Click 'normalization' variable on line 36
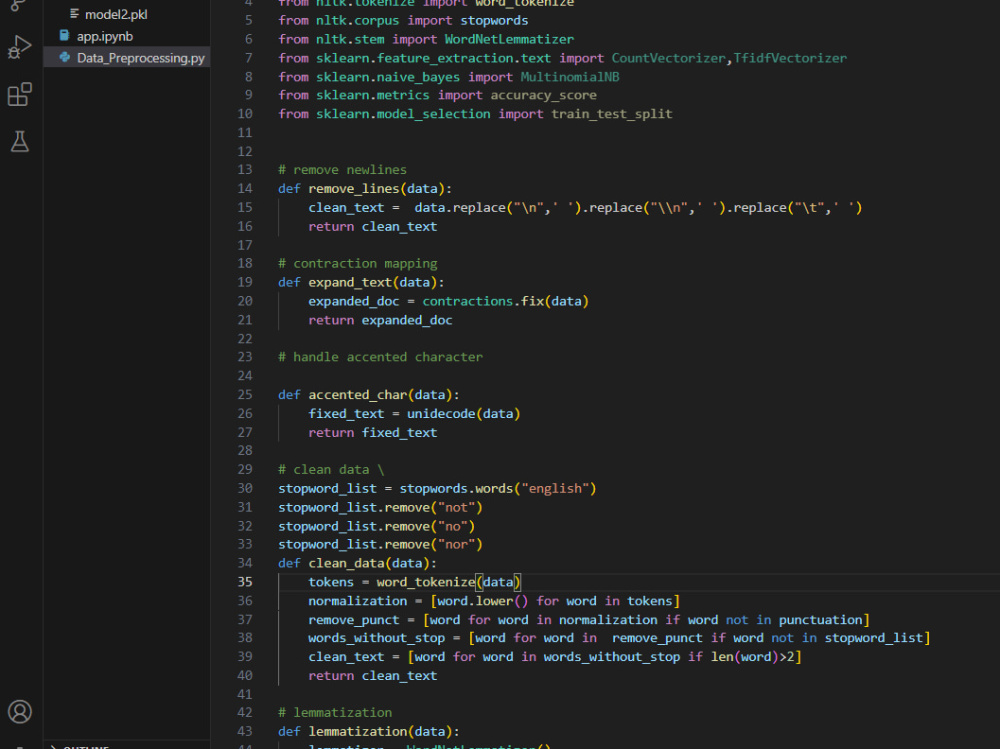 [x=358, y=600]
